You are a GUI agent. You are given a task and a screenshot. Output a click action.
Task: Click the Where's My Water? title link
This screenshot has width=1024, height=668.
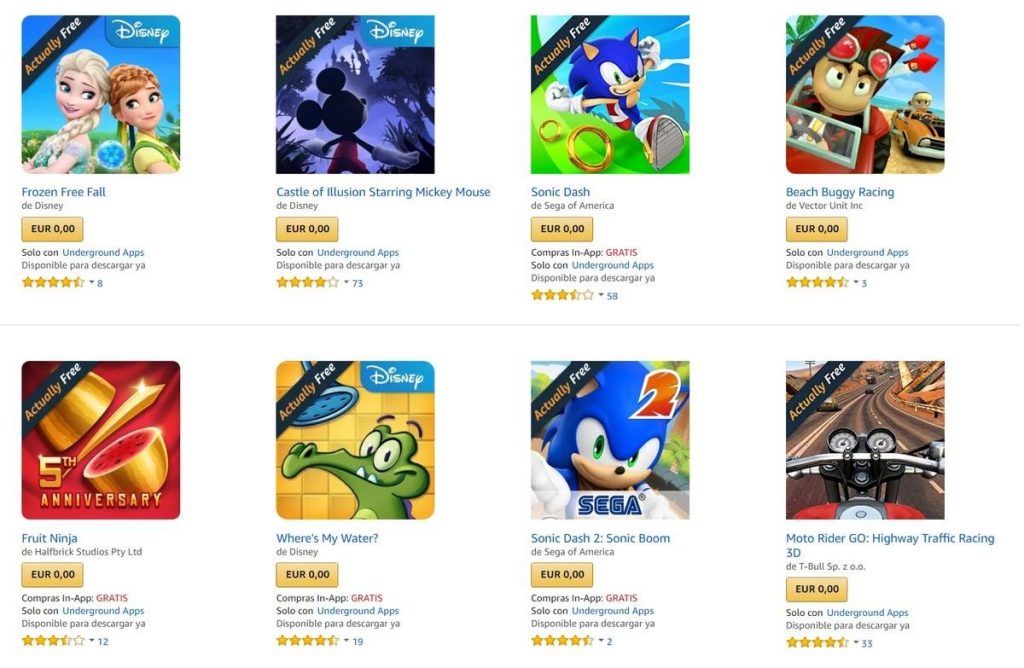[x=327, y=538]
